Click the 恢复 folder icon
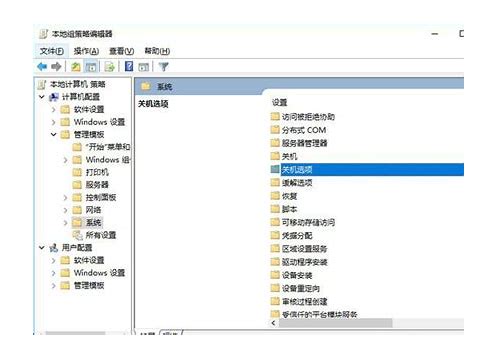The height and width of the screenshot is (360, 498). coord(275,196)
